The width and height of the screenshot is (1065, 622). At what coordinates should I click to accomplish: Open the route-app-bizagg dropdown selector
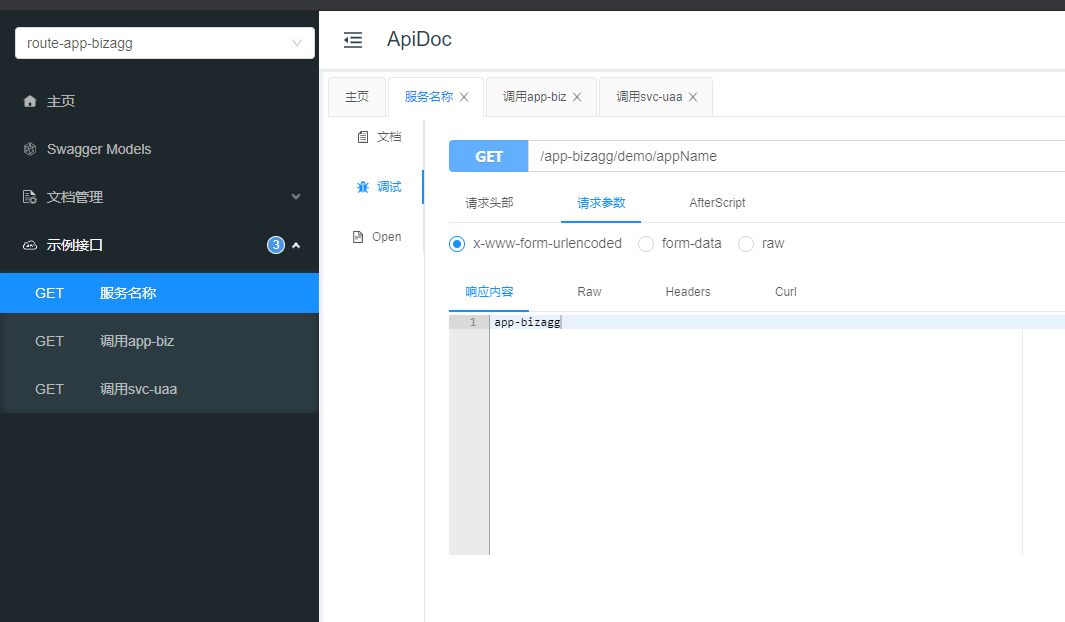(165, 43)
